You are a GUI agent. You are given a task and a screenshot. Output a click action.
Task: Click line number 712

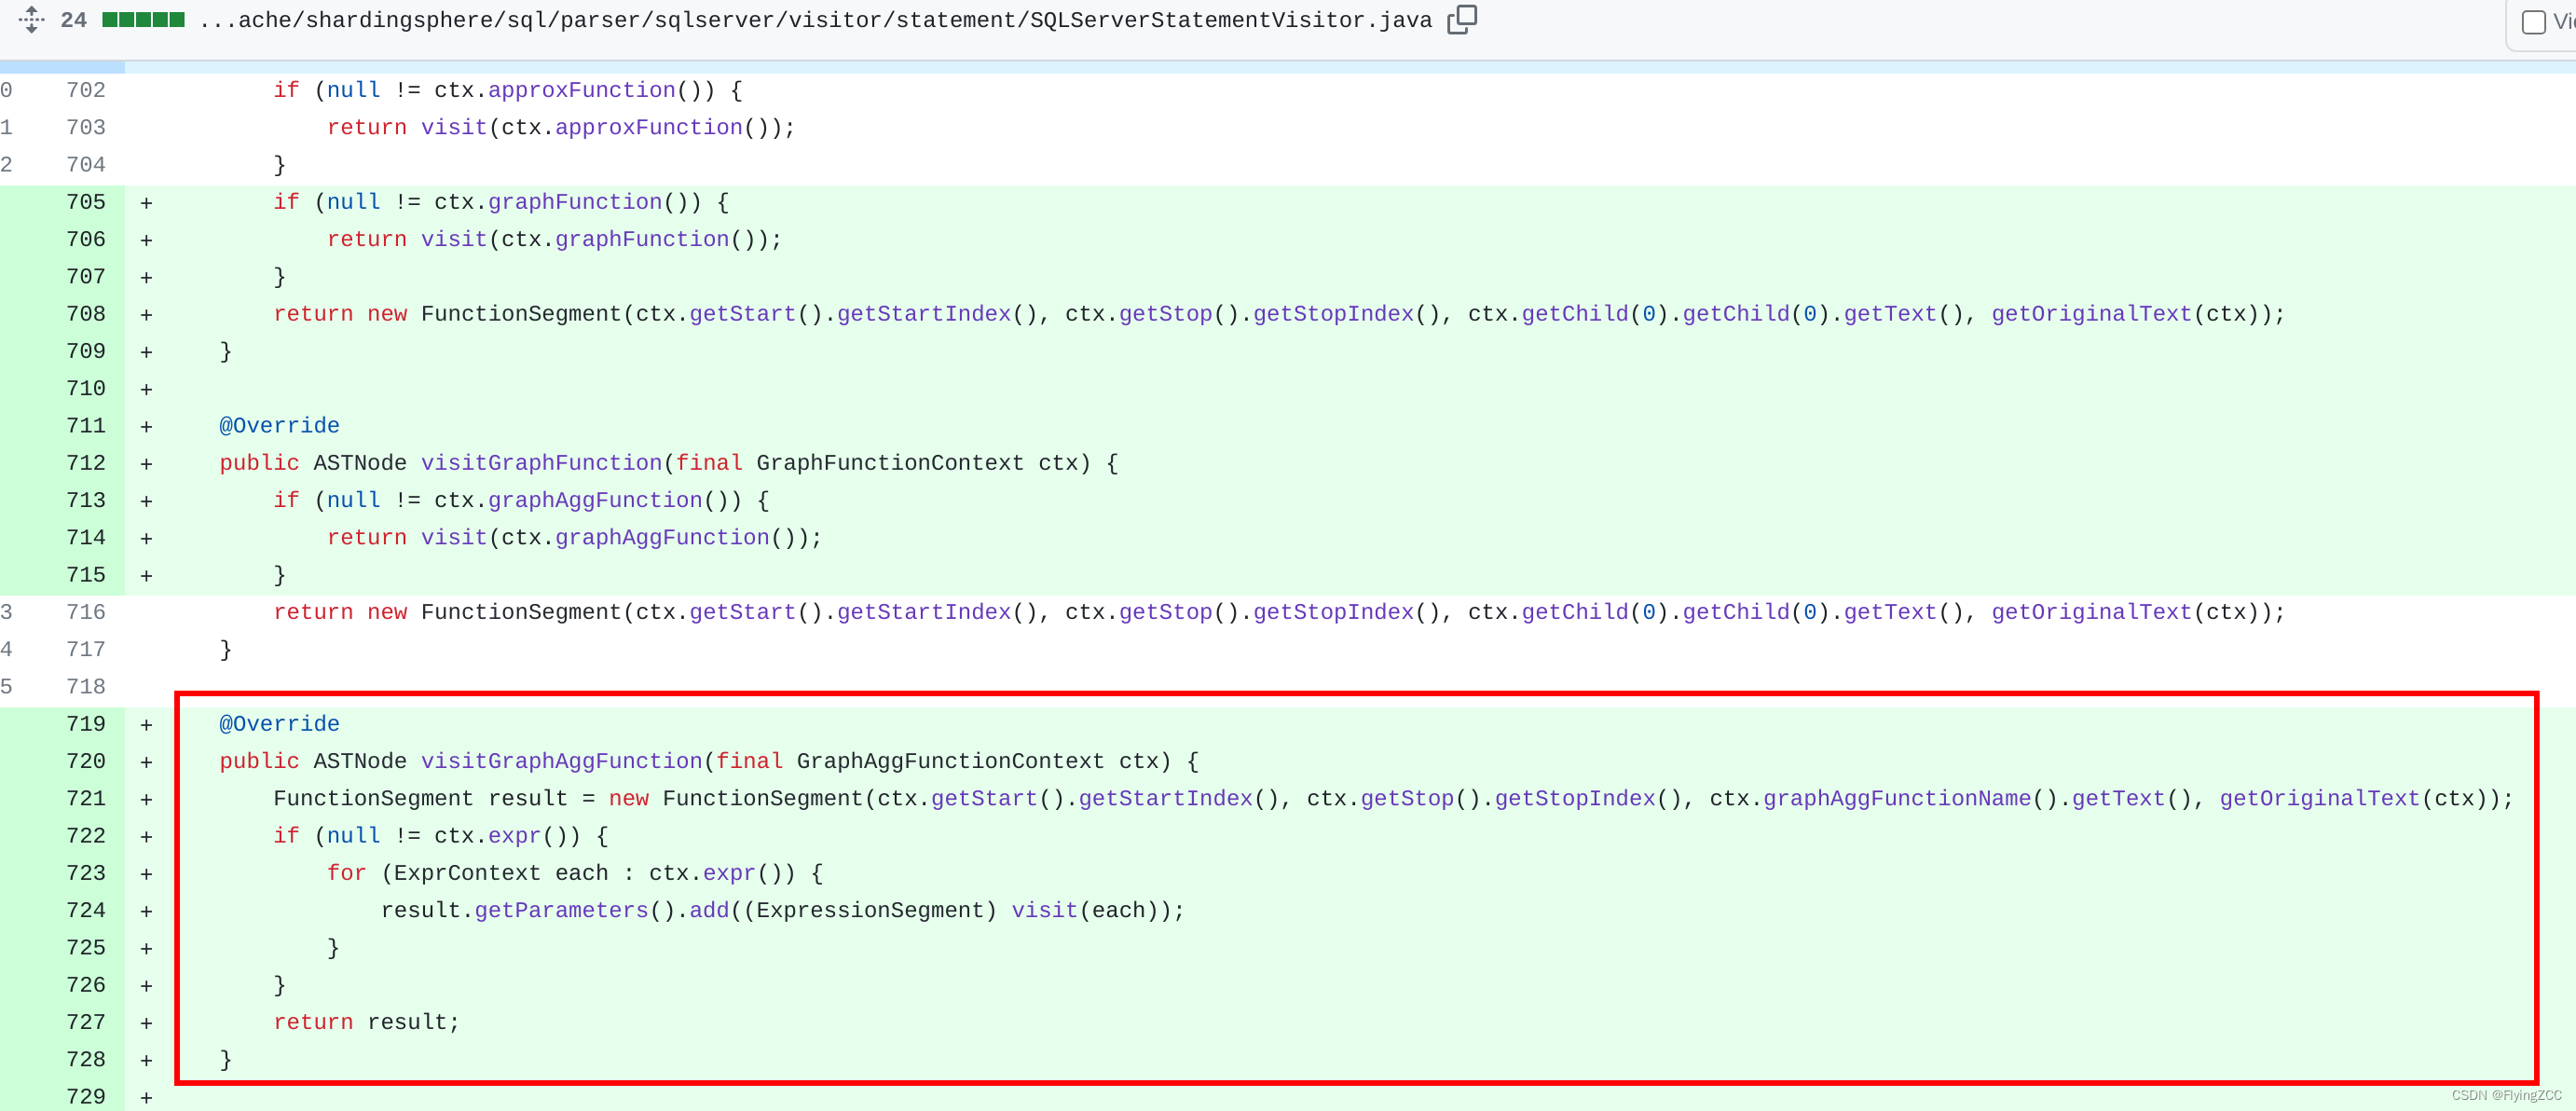[85, 463]
